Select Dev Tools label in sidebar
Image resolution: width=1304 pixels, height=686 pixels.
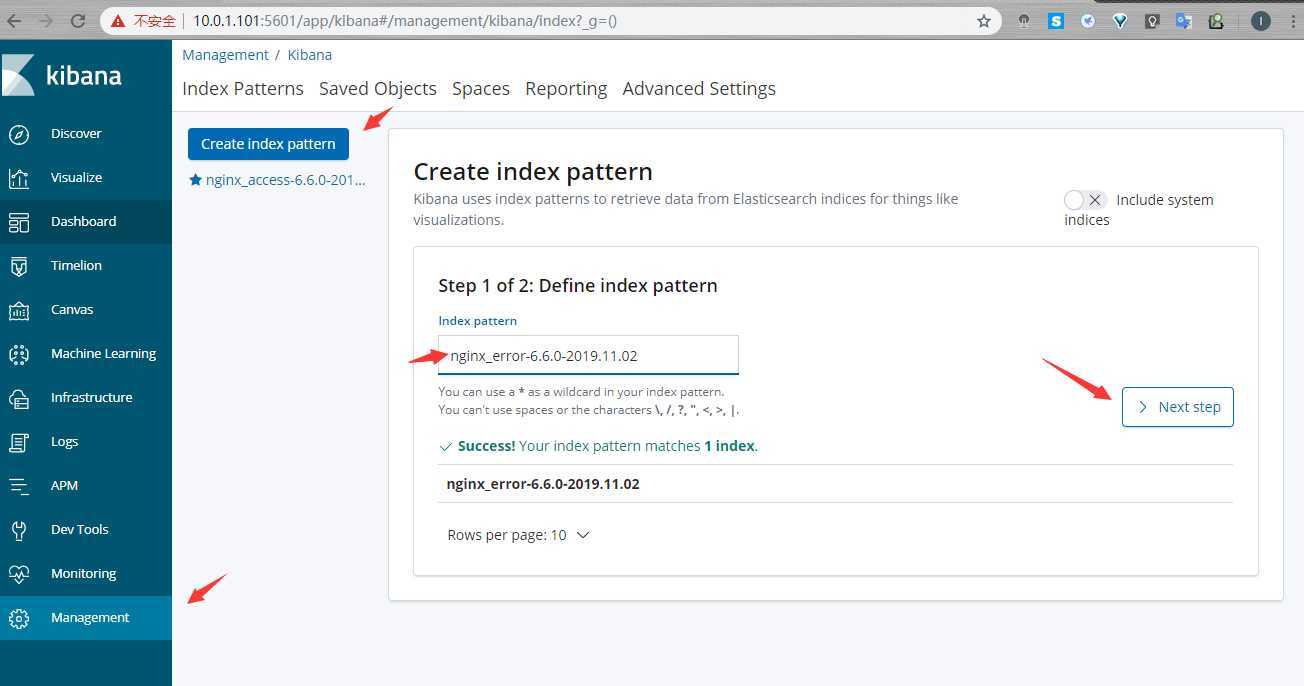tap(80, 530)
